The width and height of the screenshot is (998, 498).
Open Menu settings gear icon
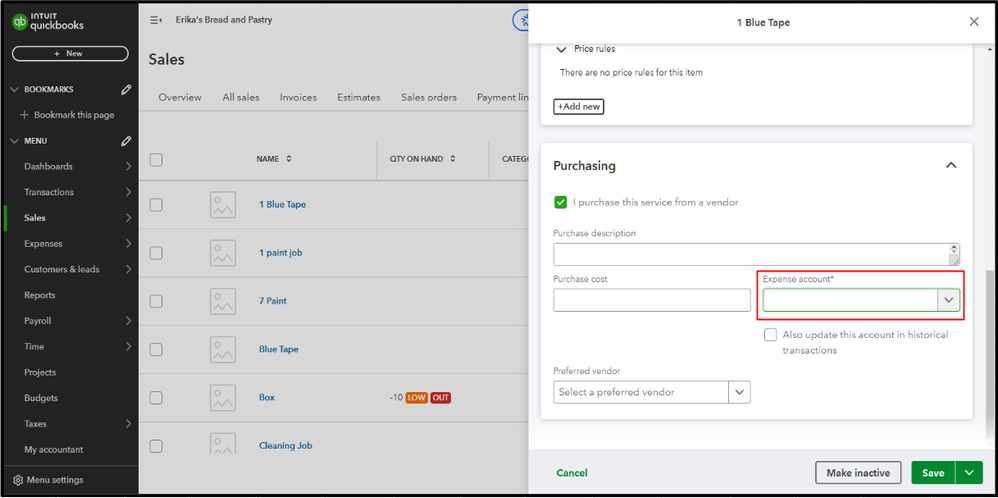click(x=18, y=480)
